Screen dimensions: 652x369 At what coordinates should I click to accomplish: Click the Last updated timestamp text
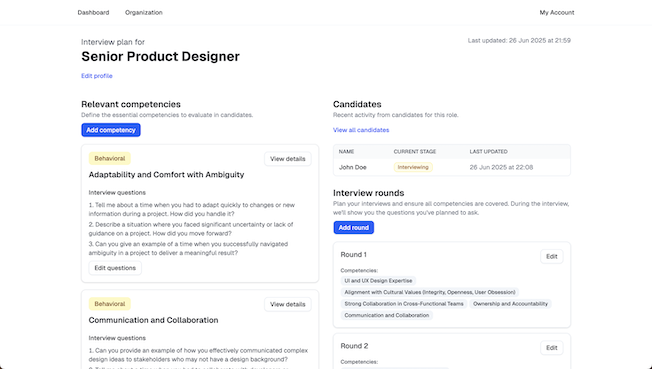coord(519,40)
